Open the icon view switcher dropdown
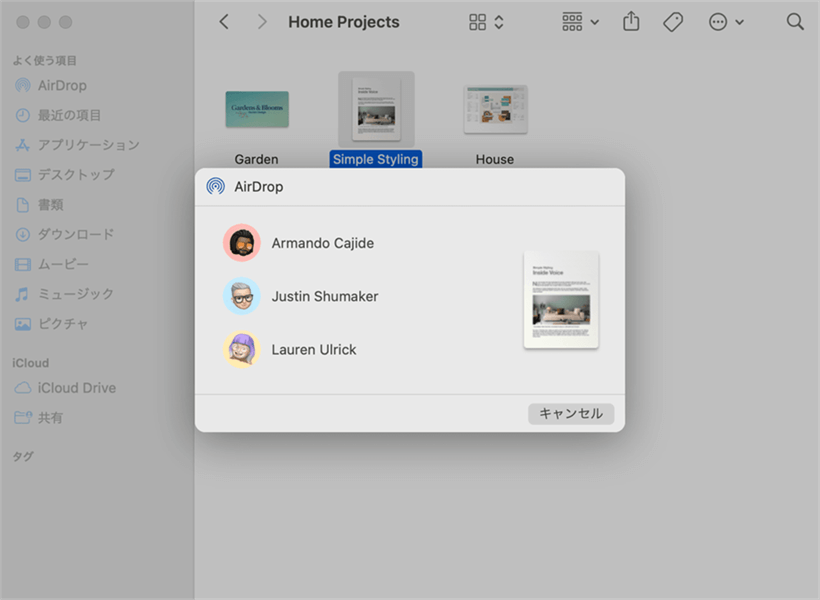820x600 pixels. coord(487,22)
